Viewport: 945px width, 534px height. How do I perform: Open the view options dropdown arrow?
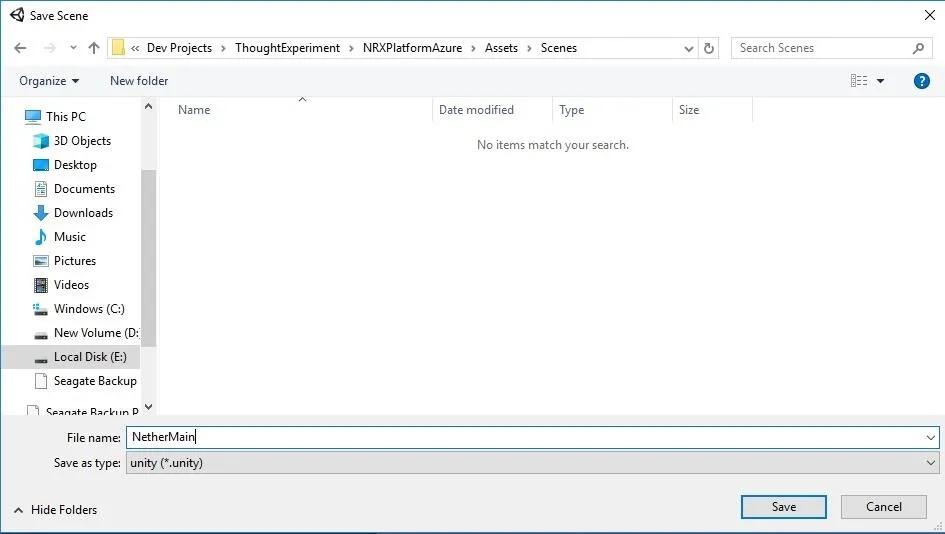coord(881,81)
